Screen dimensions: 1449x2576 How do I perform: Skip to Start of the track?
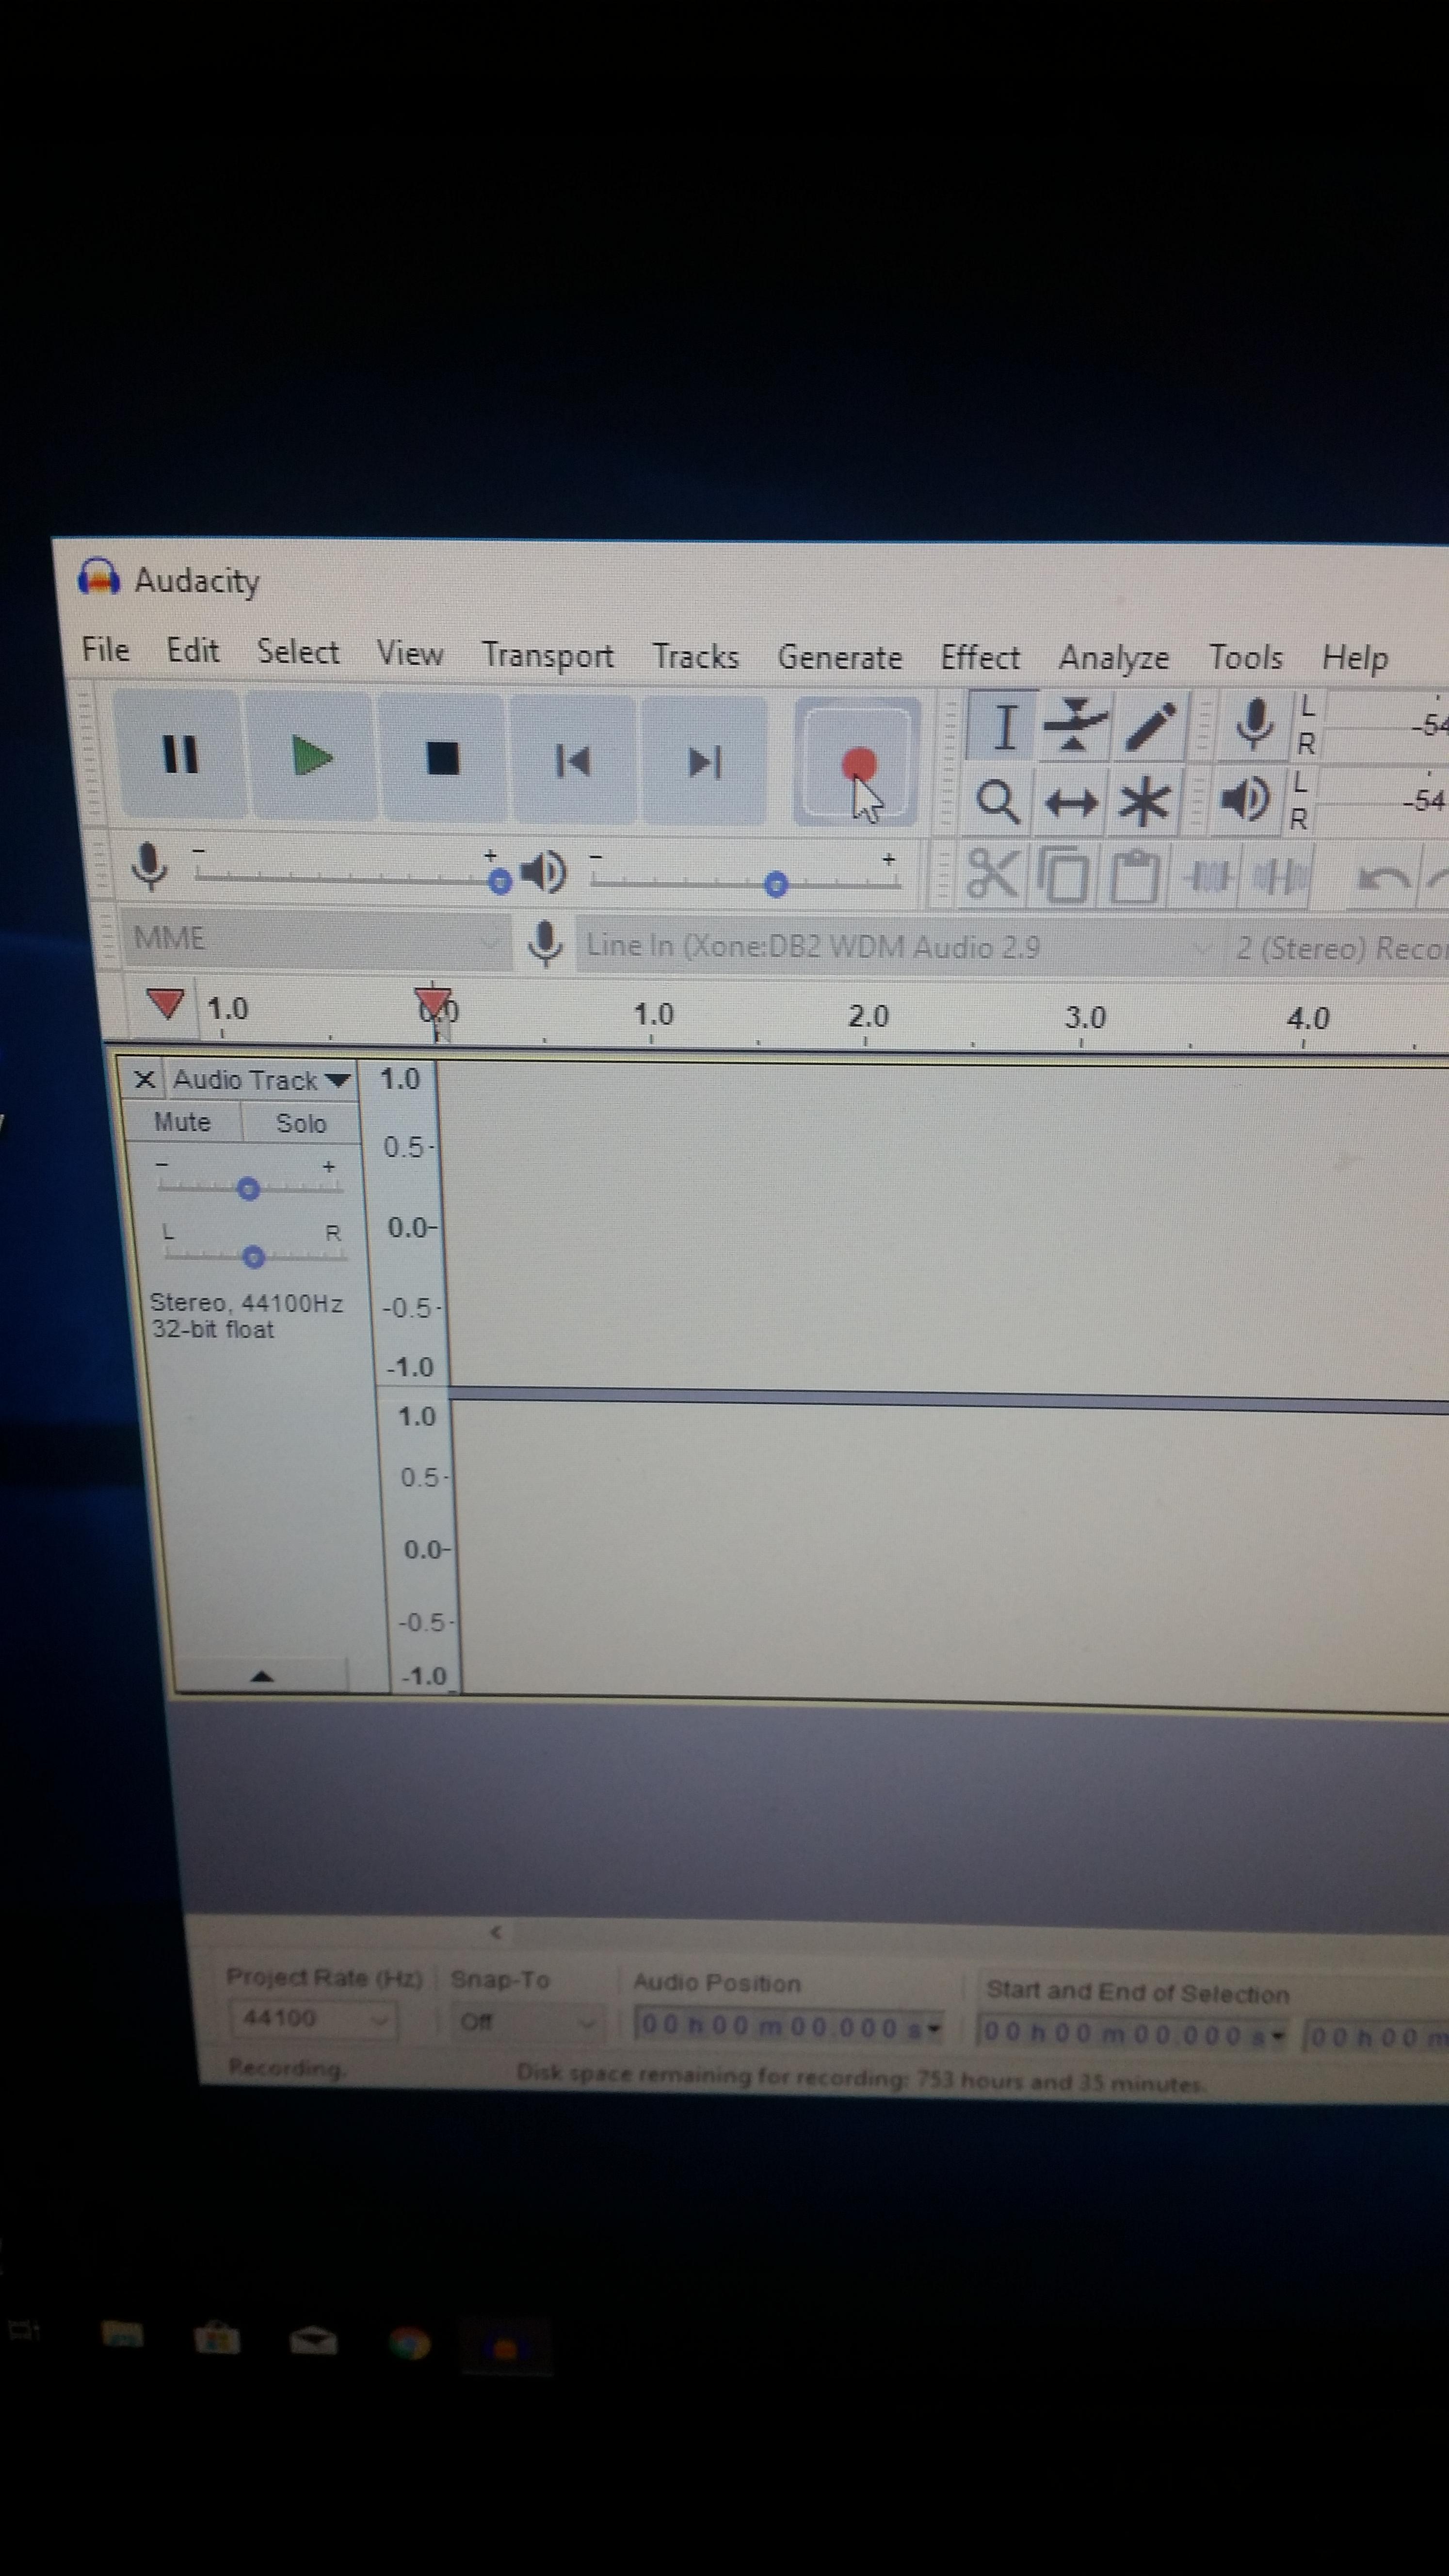point(573,761)
